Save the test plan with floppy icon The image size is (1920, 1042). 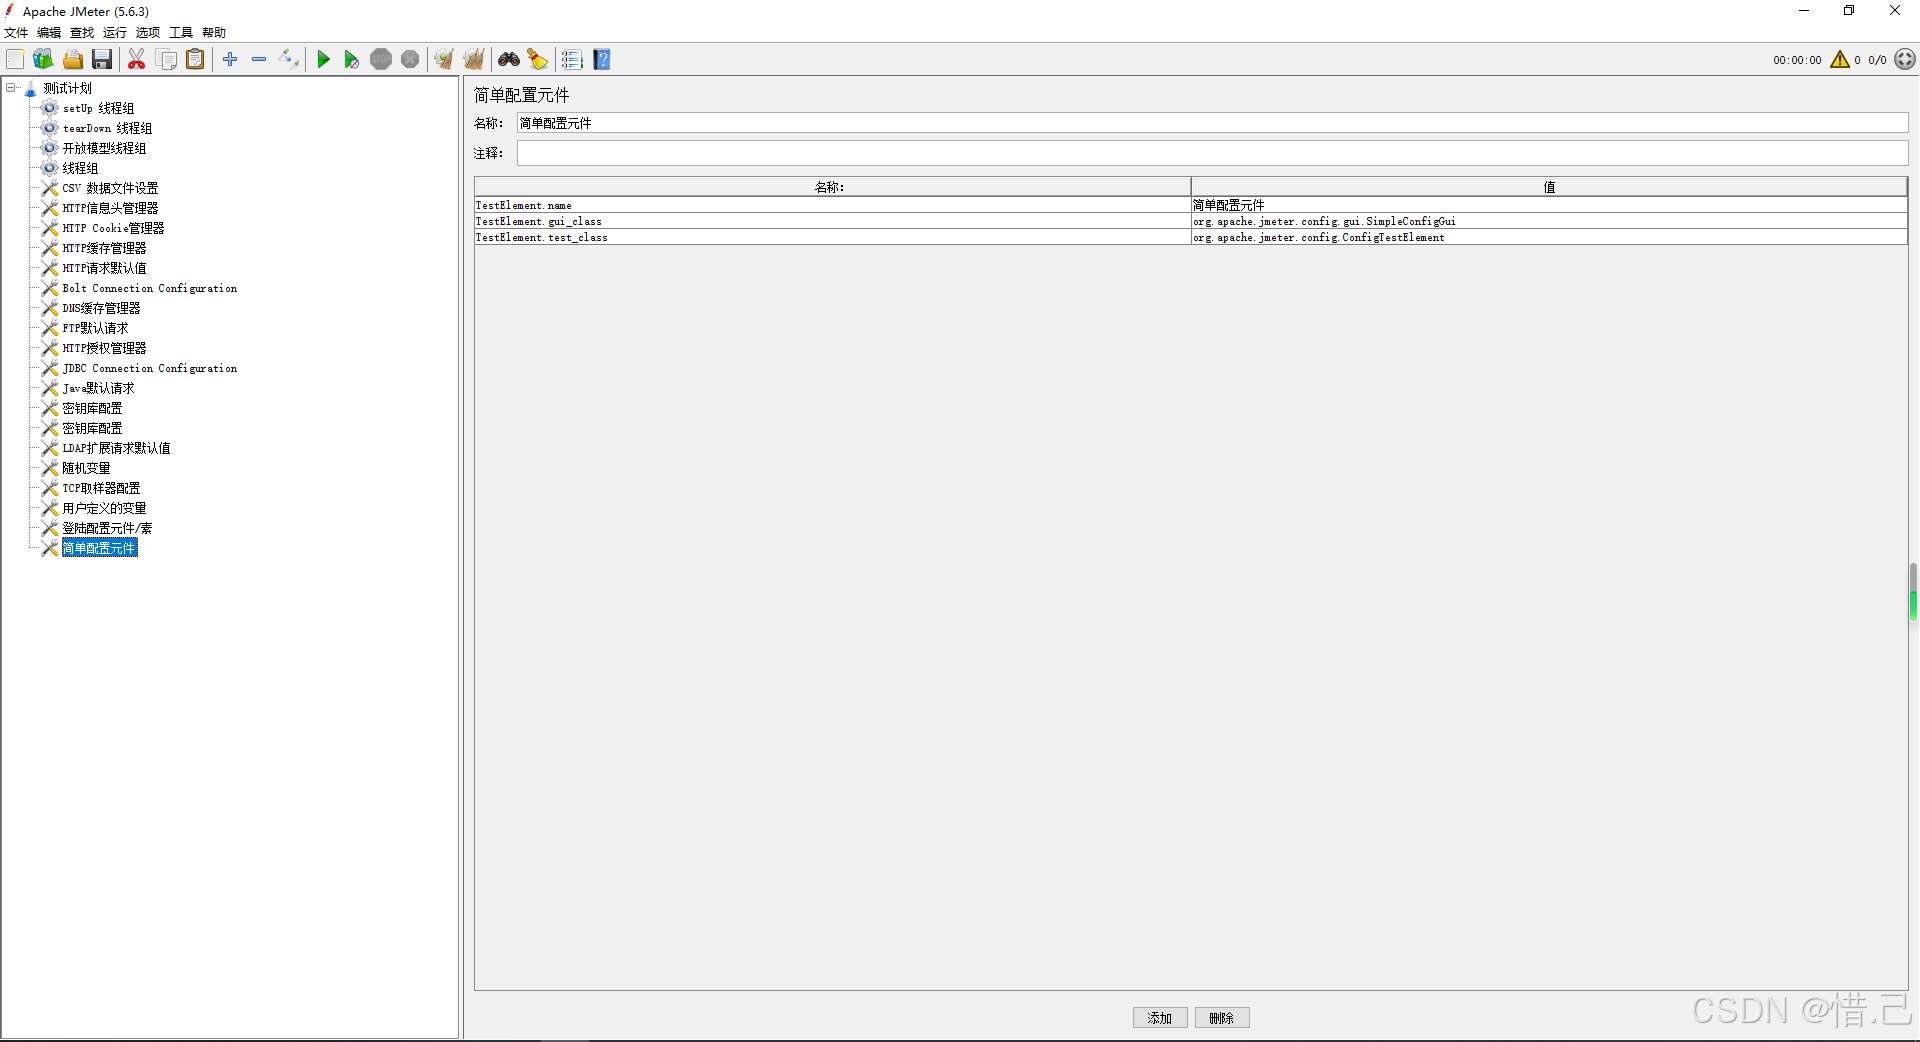[102, 60]
